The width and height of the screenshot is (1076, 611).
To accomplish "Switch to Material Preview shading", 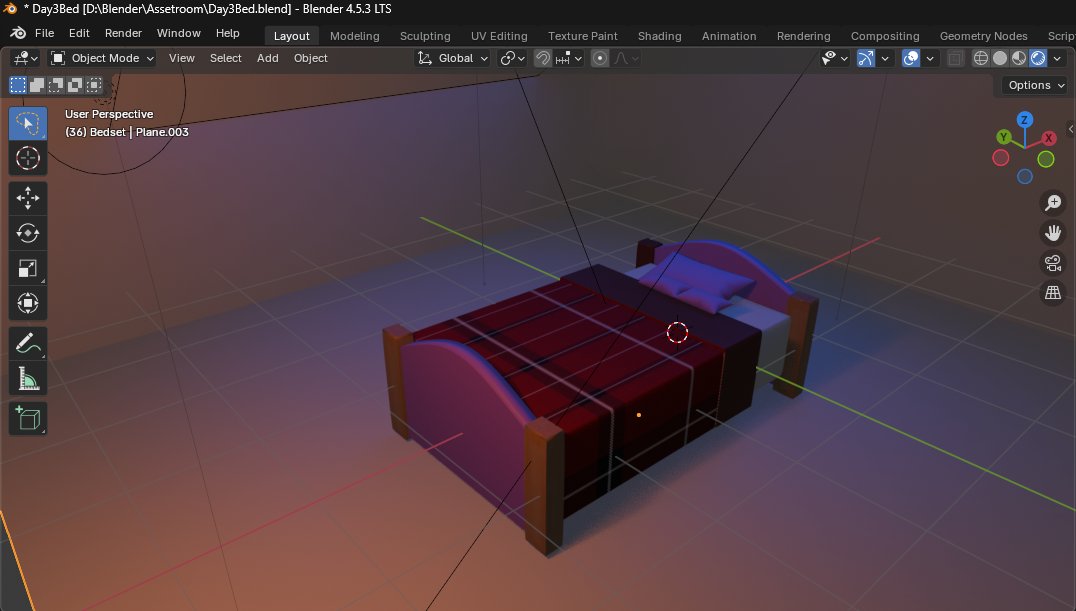I will 1019,58.
